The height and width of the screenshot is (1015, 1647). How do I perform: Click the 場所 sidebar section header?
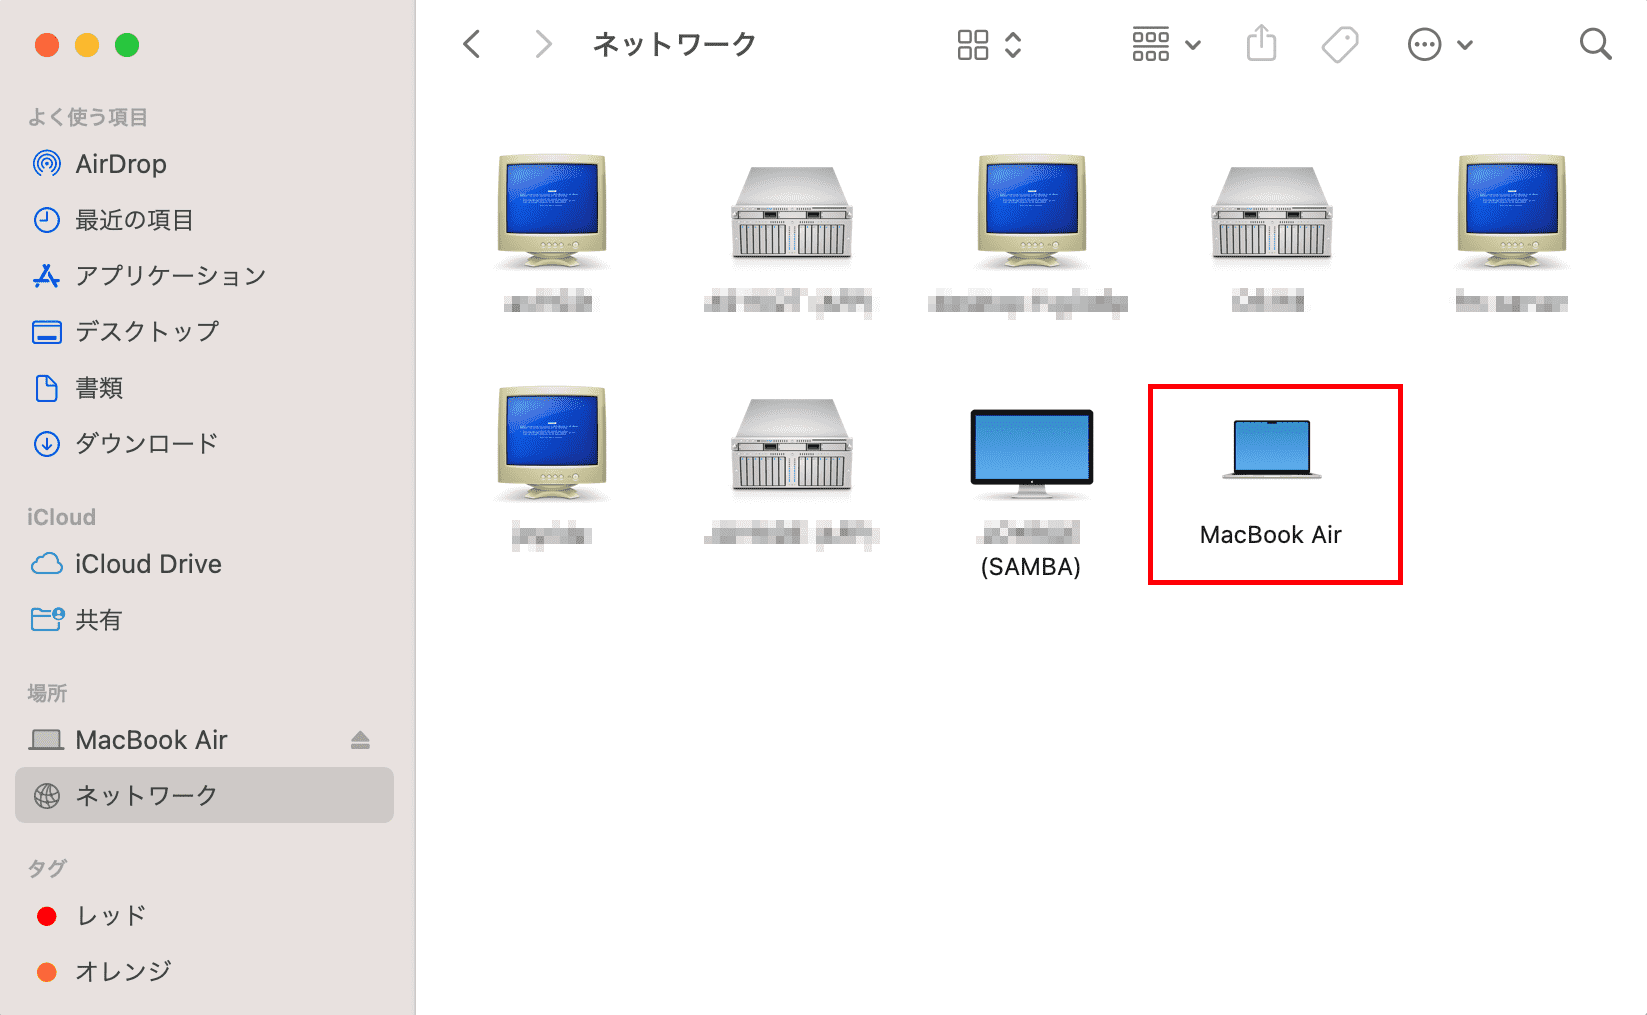47,693
